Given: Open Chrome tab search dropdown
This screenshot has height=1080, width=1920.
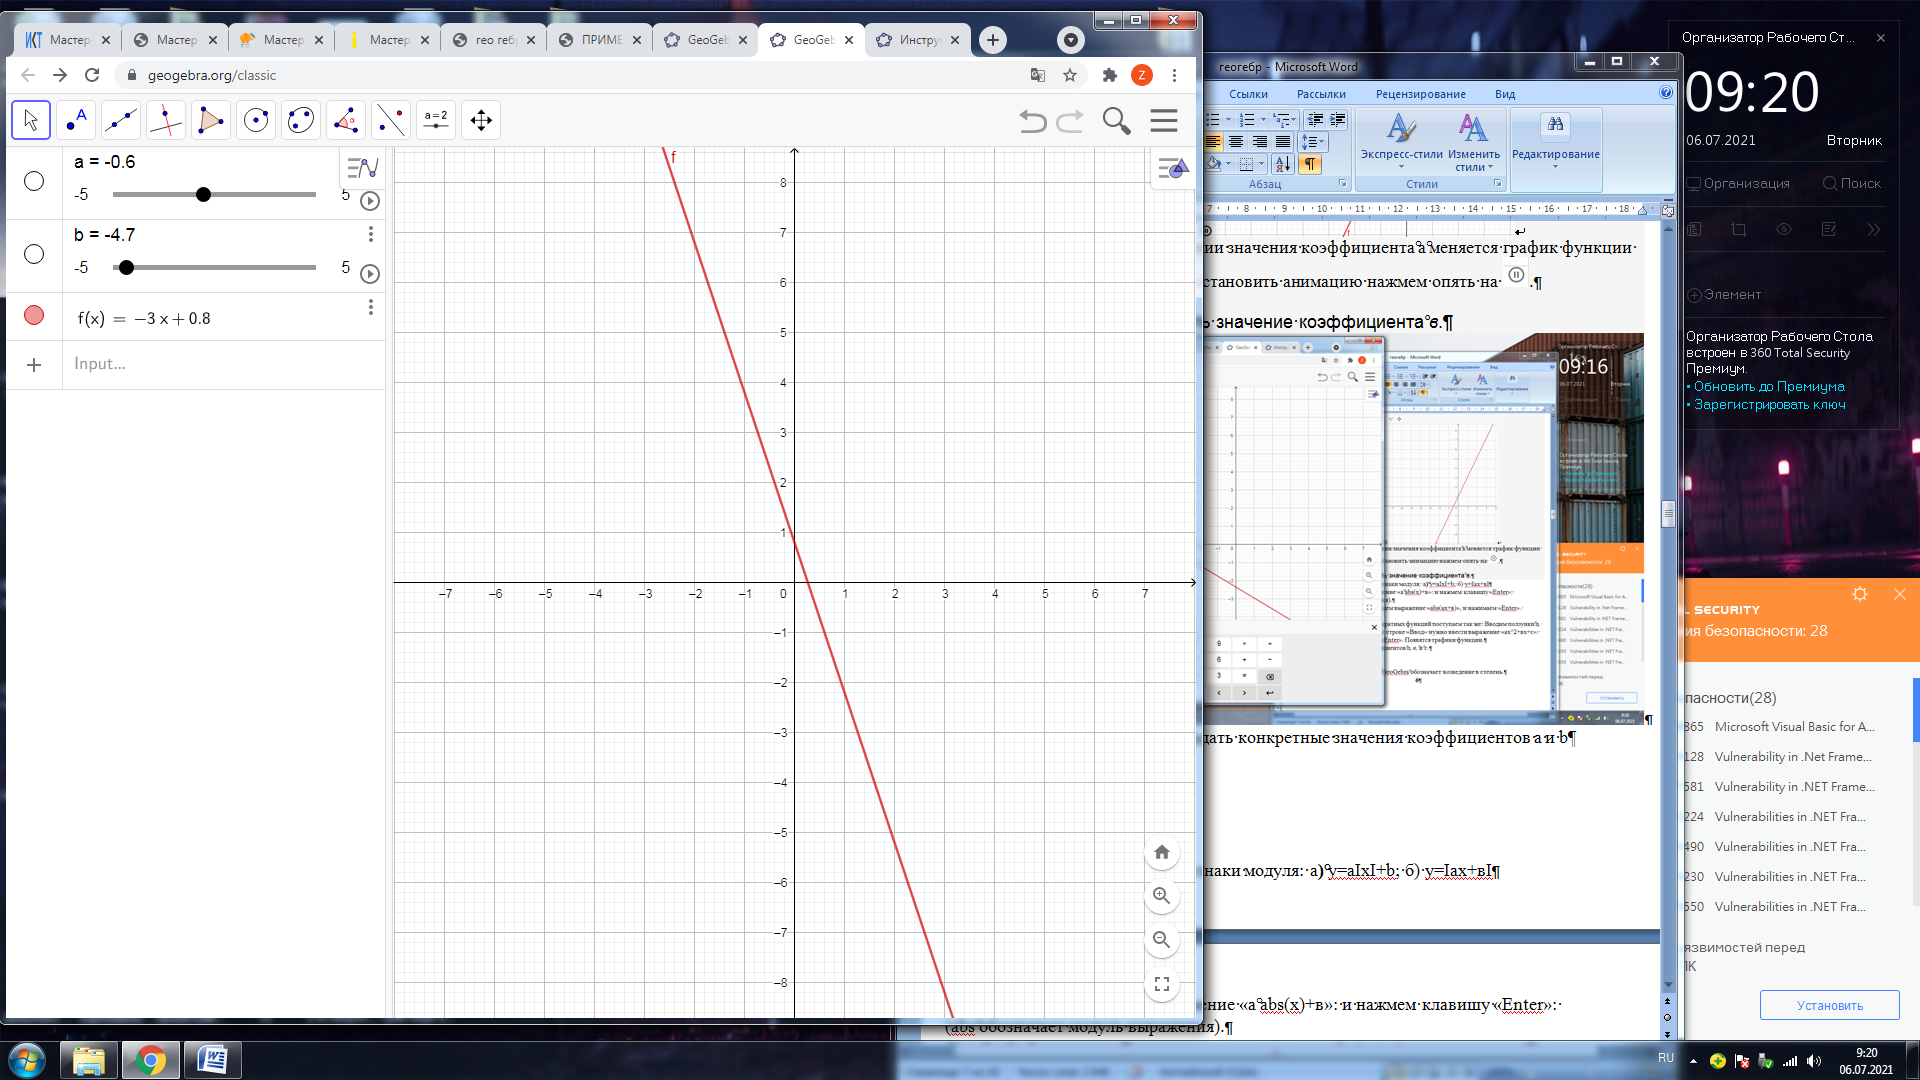Looking at the screenshot, I should (1071, 40).
